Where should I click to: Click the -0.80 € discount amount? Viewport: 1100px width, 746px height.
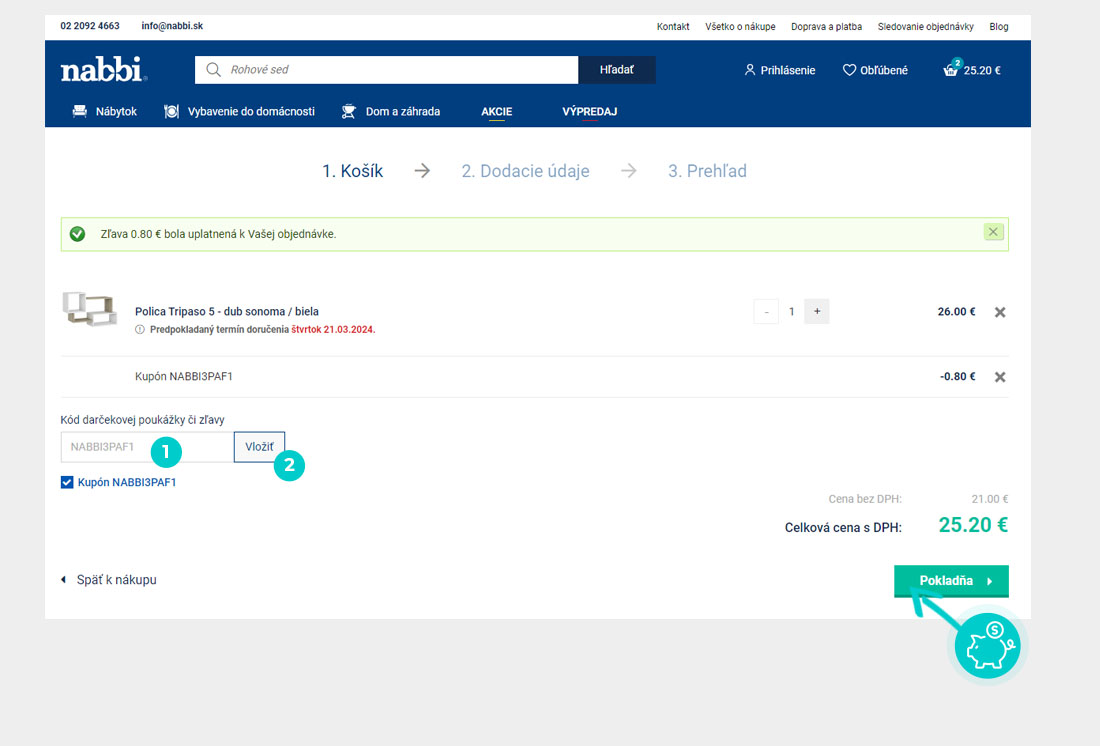(958, 376)
